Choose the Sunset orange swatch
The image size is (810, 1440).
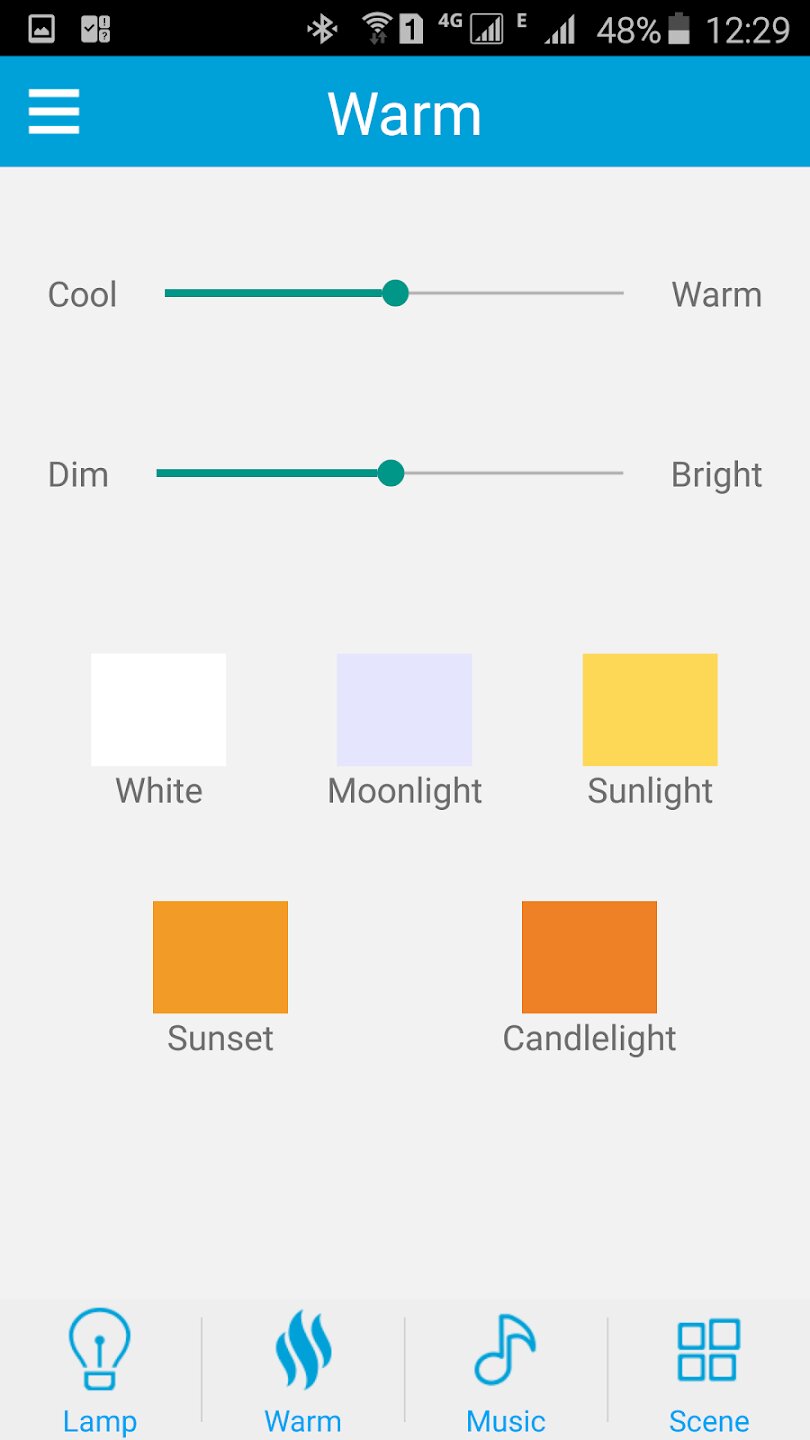click(220, 957)
